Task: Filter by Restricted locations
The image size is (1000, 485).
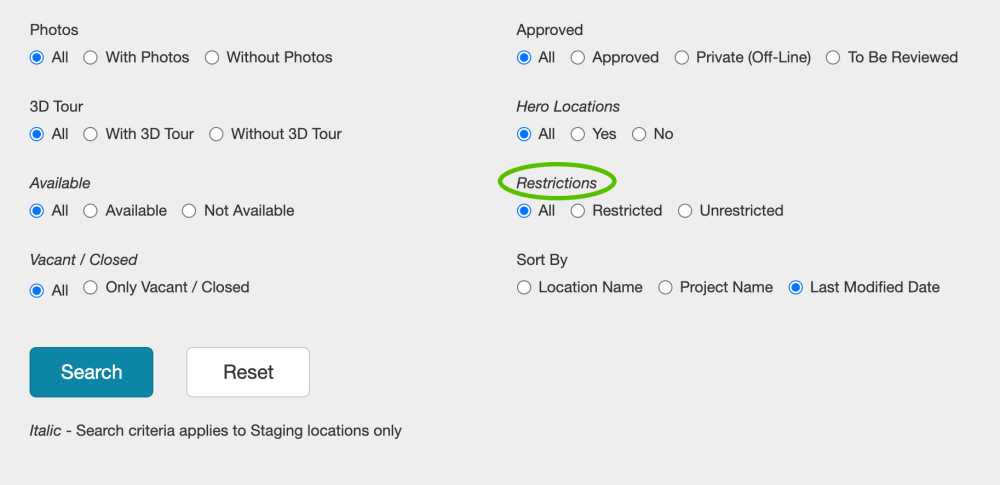Action: 578,211
